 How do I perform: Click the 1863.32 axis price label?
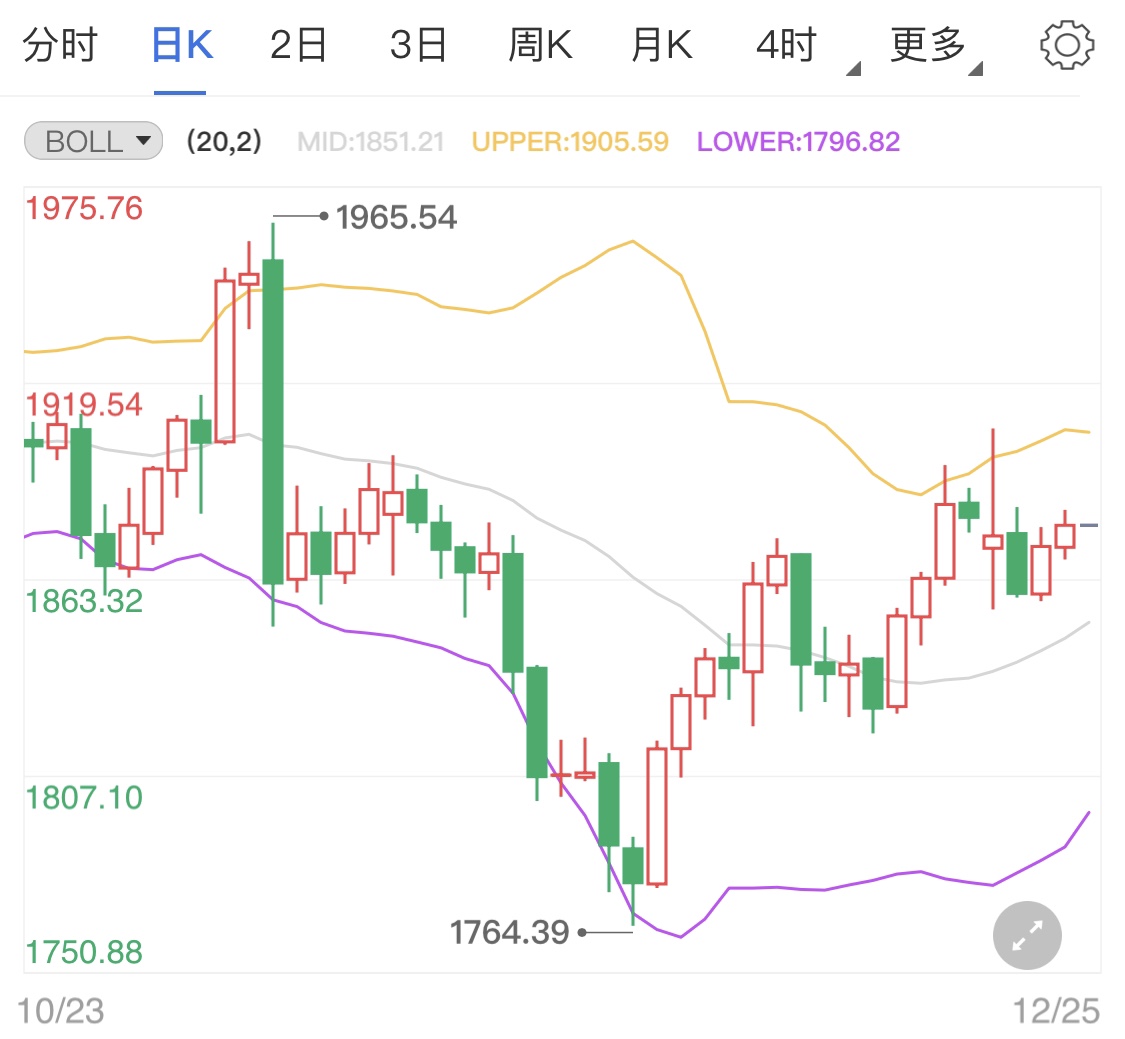(84, 601)
